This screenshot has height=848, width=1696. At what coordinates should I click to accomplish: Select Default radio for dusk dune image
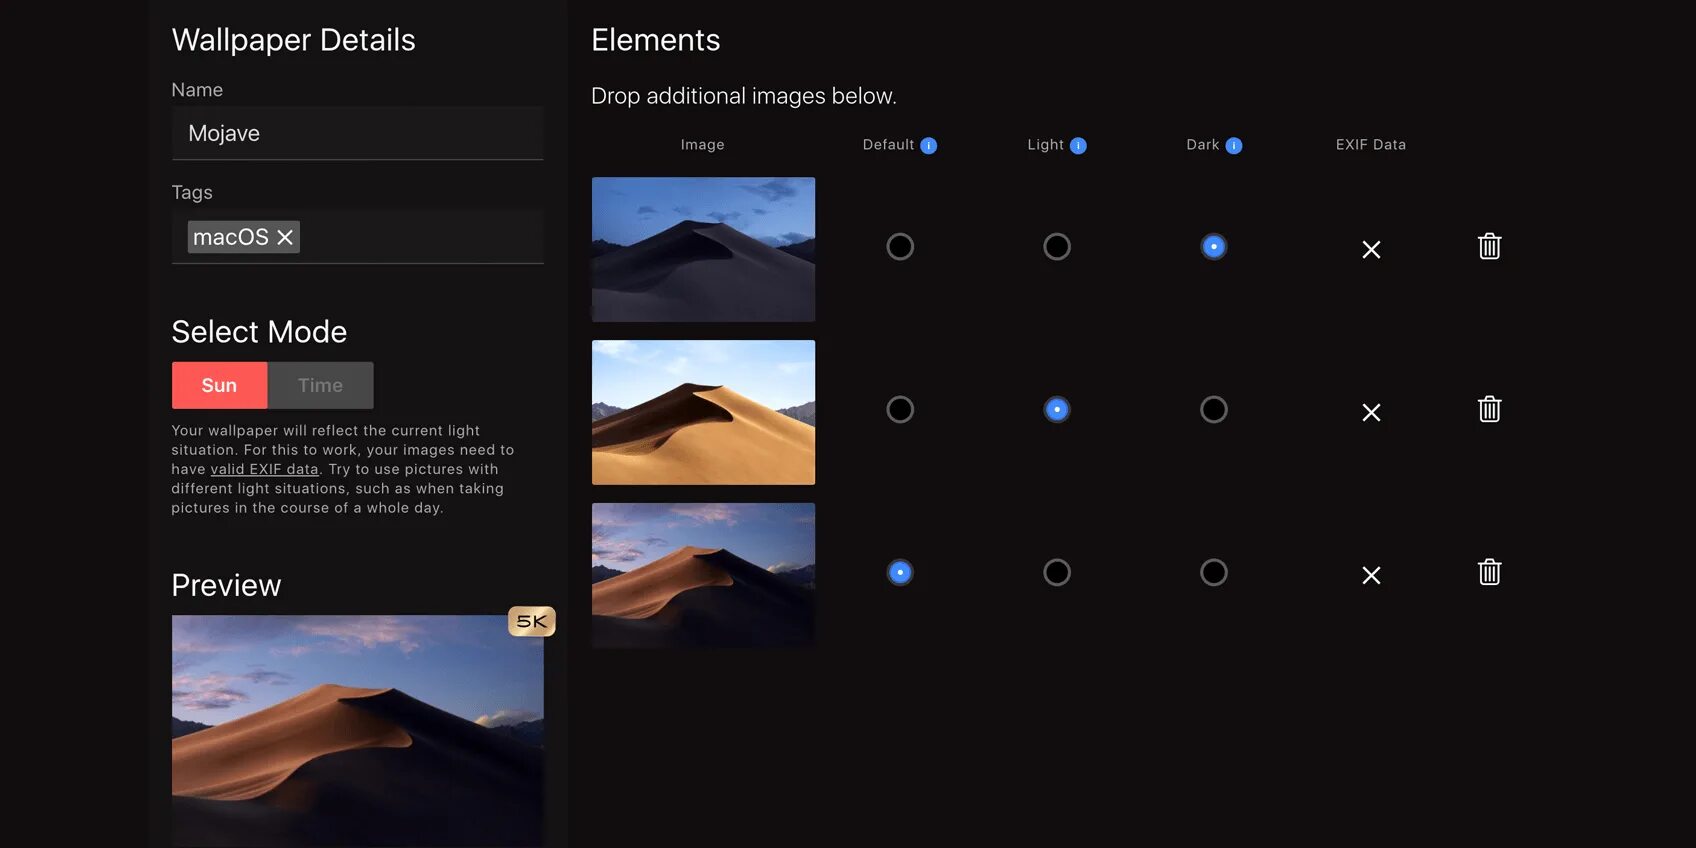[900, 572]
